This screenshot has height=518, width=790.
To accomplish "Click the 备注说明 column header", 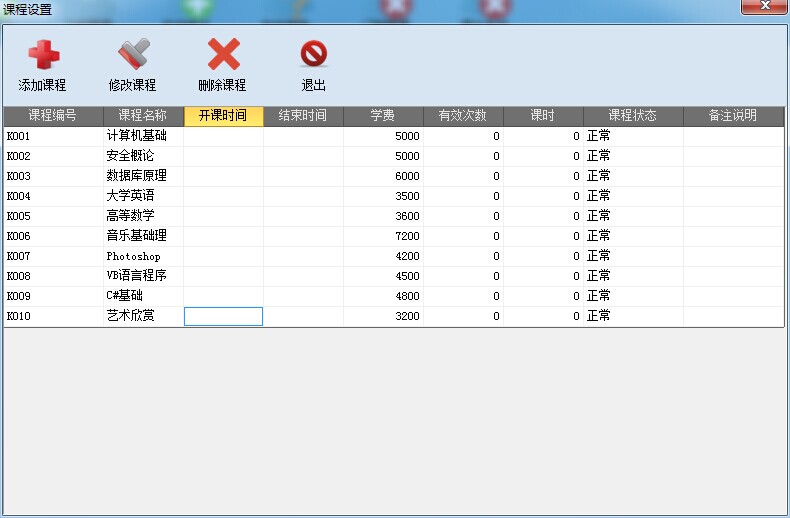I will [x=734, y=116].
